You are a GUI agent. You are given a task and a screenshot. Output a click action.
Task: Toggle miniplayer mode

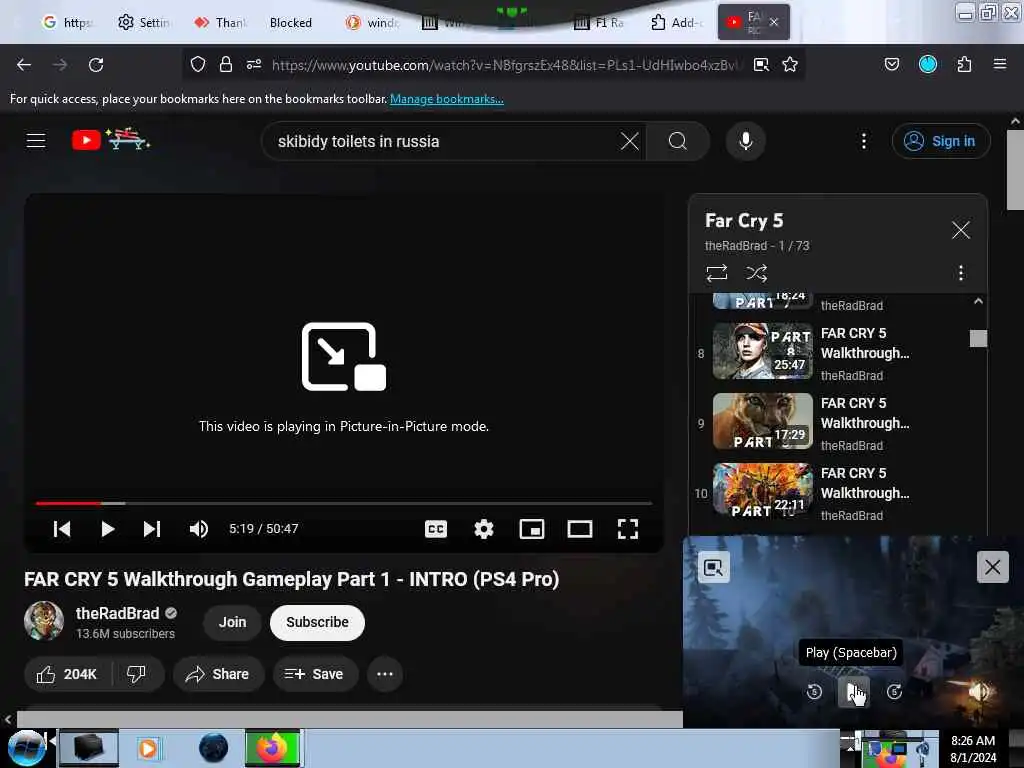point(532,528)
